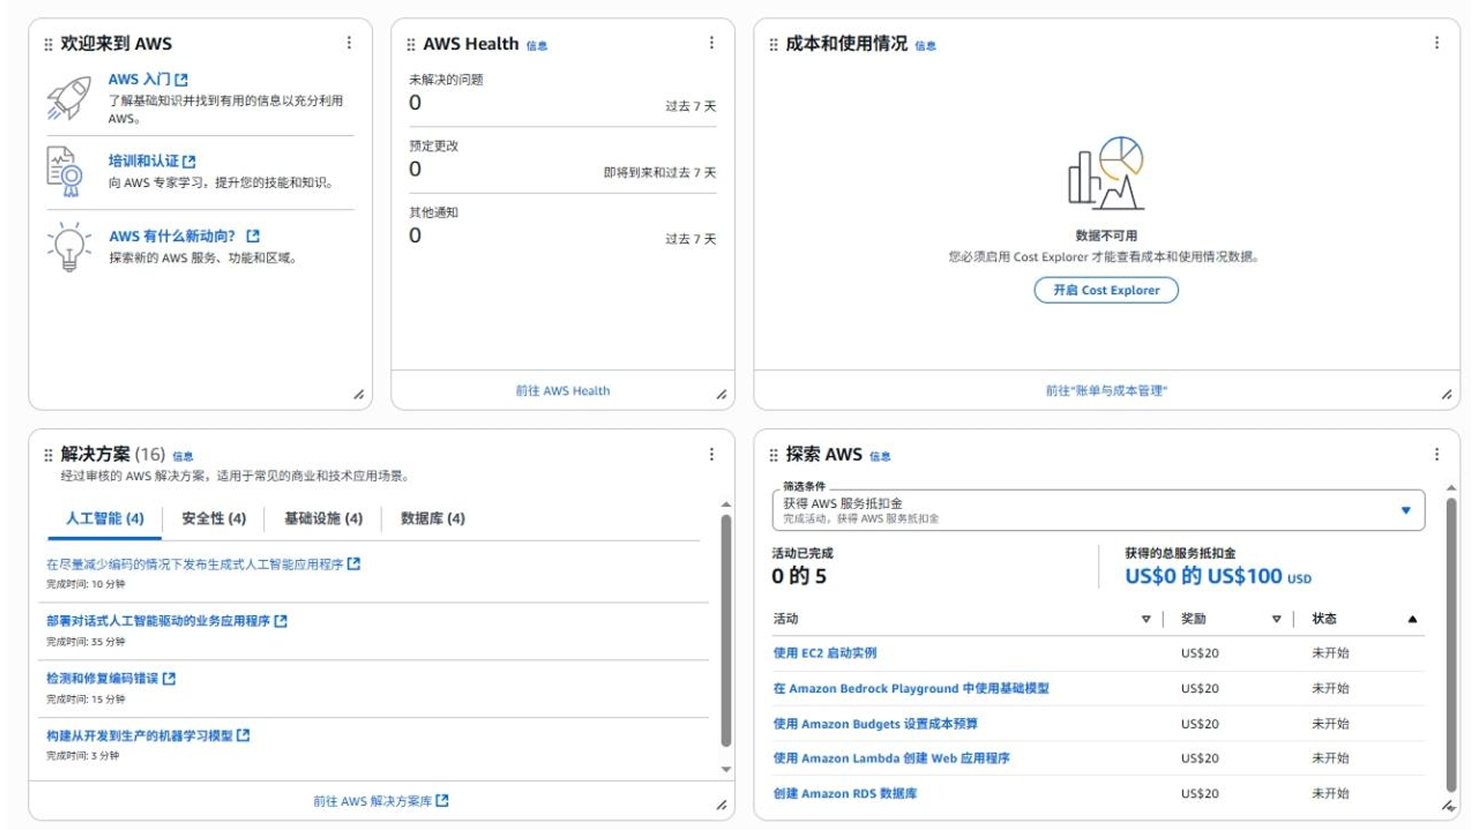Image resolution: width=1478 pixels, height=830 pixels.
Task: Click the lightbulb icon for AWS 有什么新动向
Action: click(68, 246)
